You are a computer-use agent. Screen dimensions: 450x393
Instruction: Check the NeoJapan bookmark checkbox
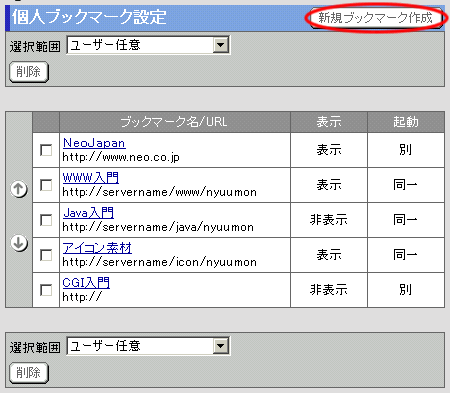[46, 150]
